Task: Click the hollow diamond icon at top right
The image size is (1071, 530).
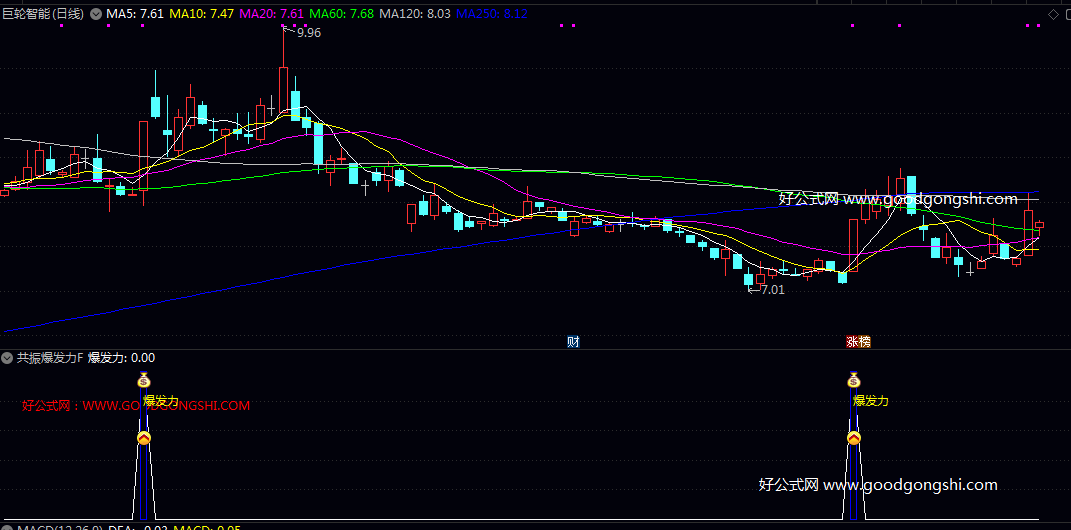Action: click(x=1053, y=14)
